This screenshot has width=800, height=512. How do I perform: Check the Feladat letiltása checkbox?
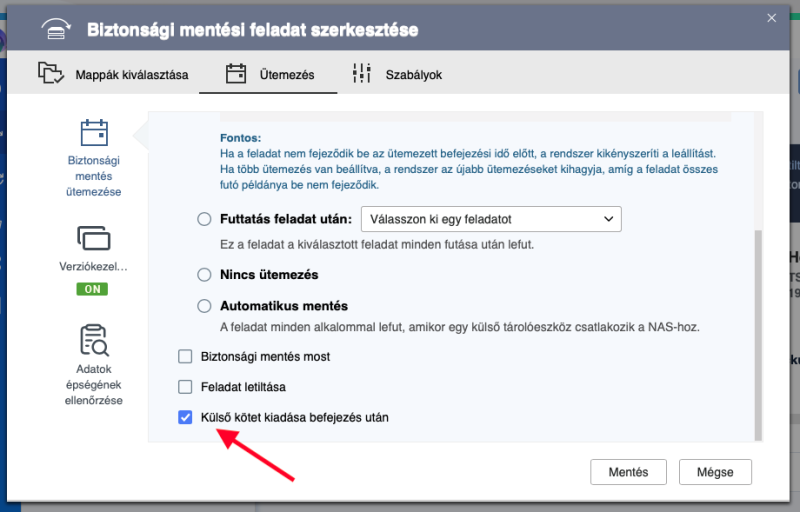tap(185, 387)
